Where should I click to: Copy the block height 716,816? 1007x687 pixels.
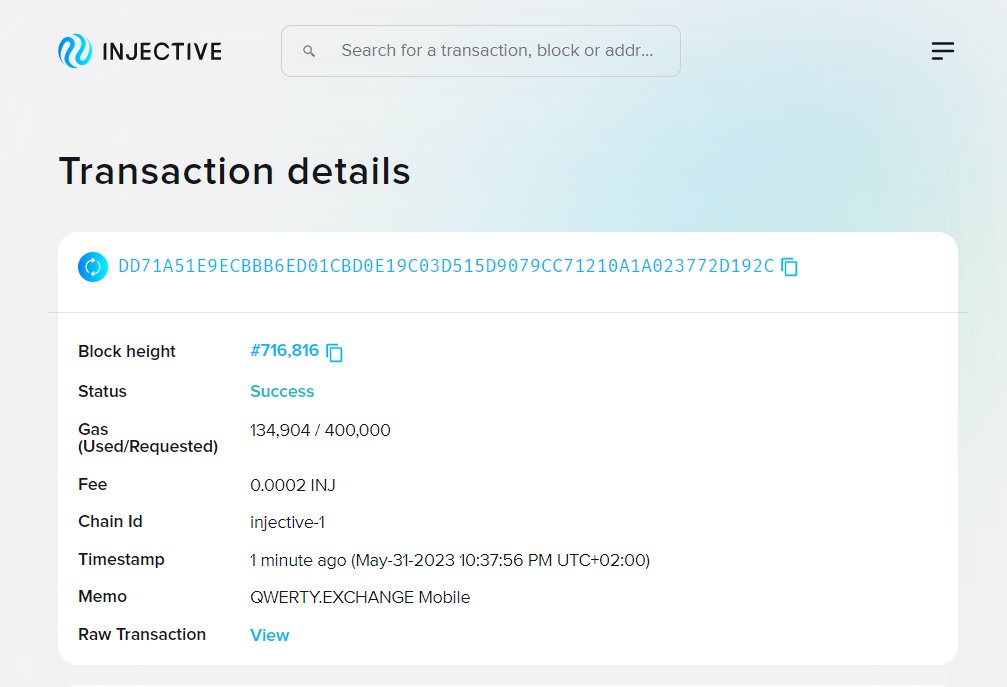pyautogui.click(x=335, y=352)
